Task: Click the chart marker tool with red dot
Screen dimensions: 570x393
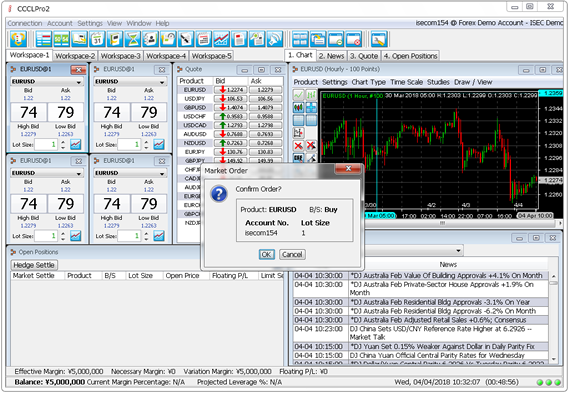Action: point(298,133)
